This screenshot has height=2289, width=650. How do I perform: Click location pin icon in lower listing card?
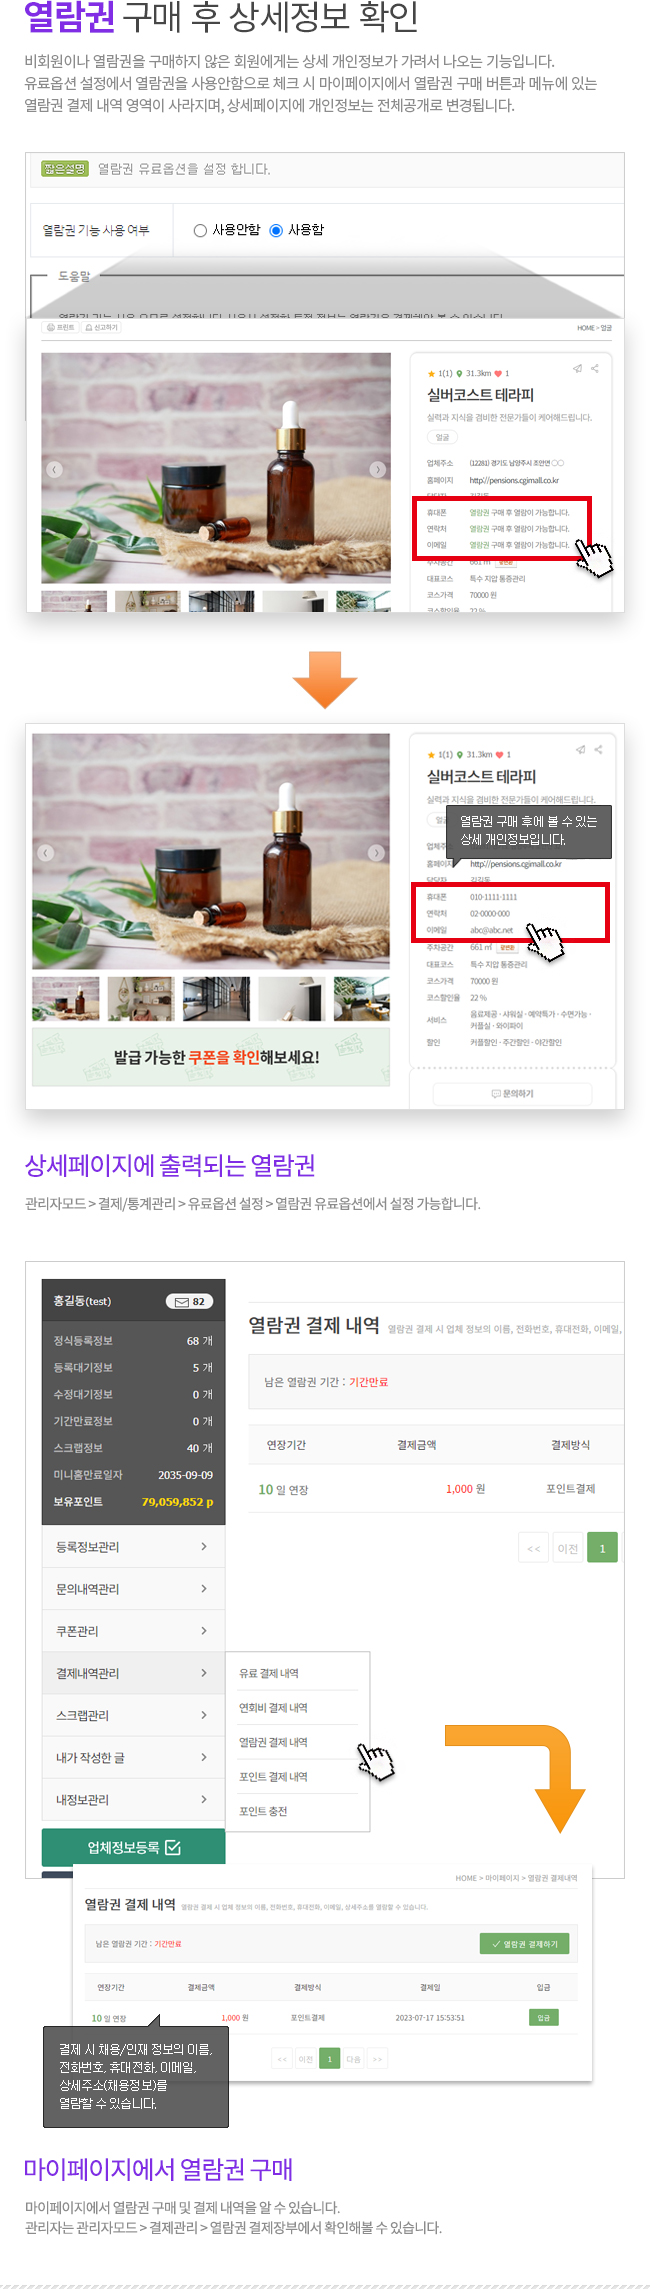[460, 755]
